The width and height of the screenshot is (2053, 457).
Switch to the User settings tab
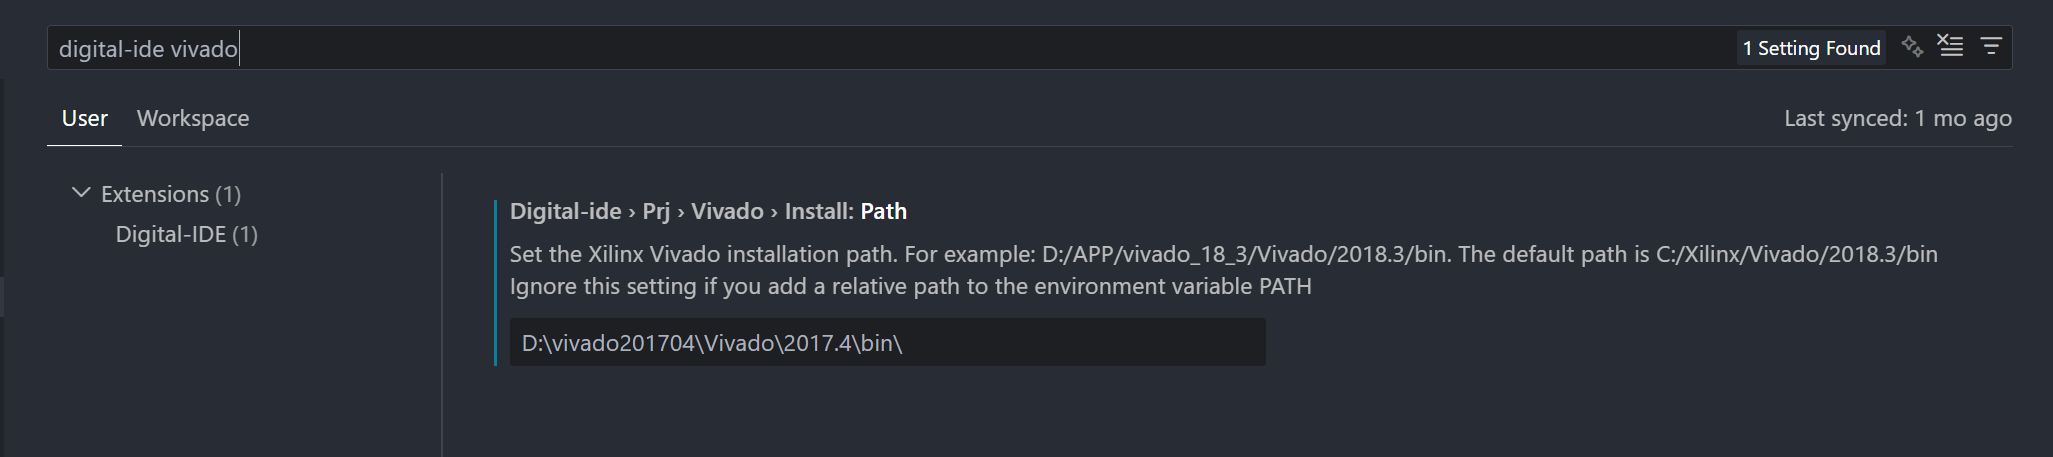[x=84, y=119]
